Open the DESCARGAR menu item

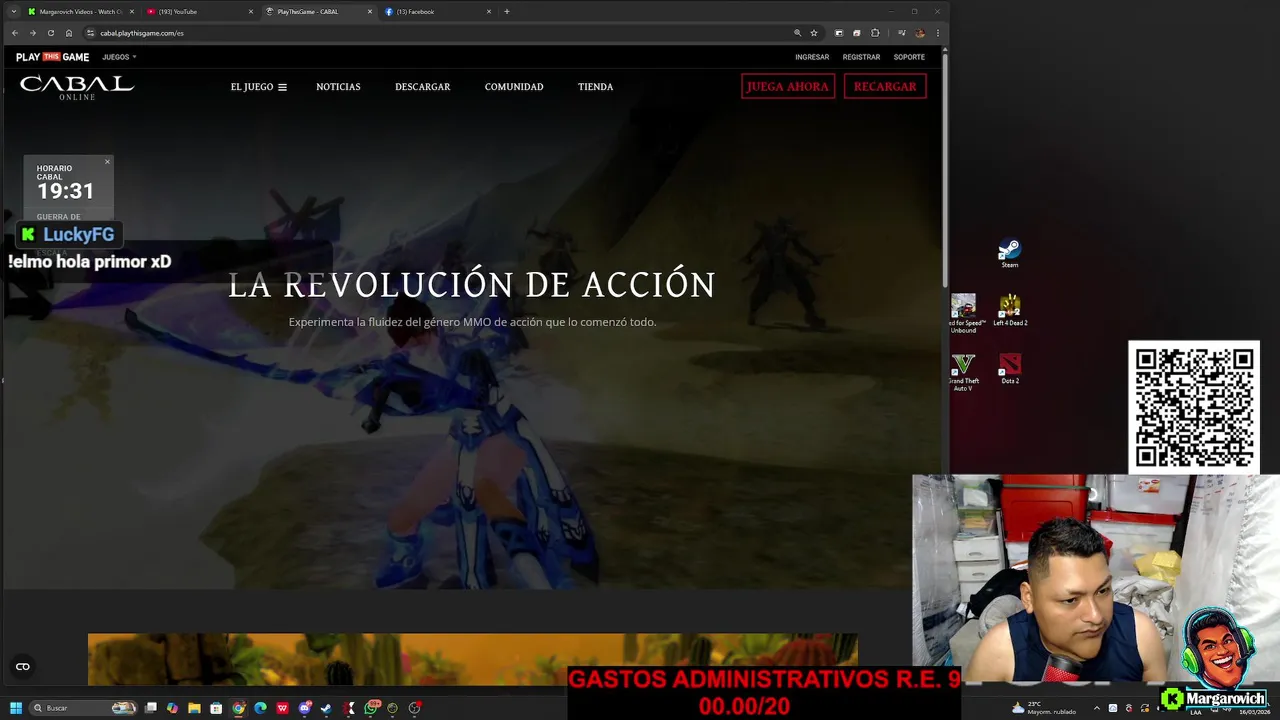click(422, 87)
